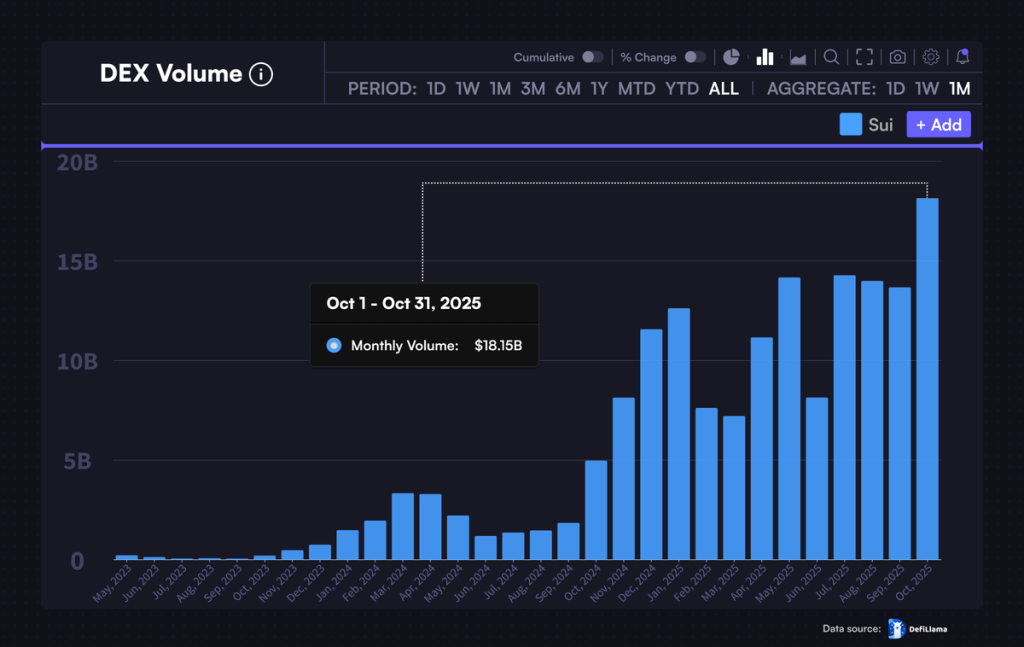Open notification bell alerts
Screen dimensions: 1024x647
962,57
